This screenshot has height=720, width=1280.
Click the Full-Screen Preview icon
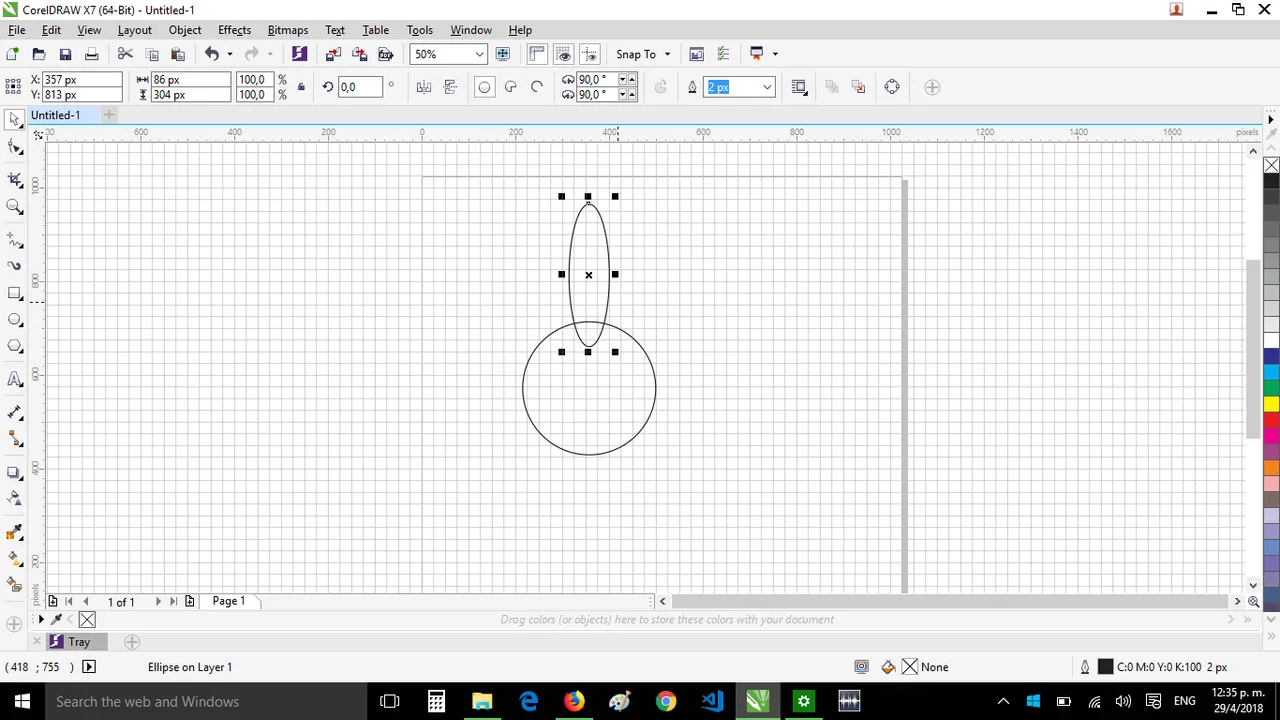point(503,54)
